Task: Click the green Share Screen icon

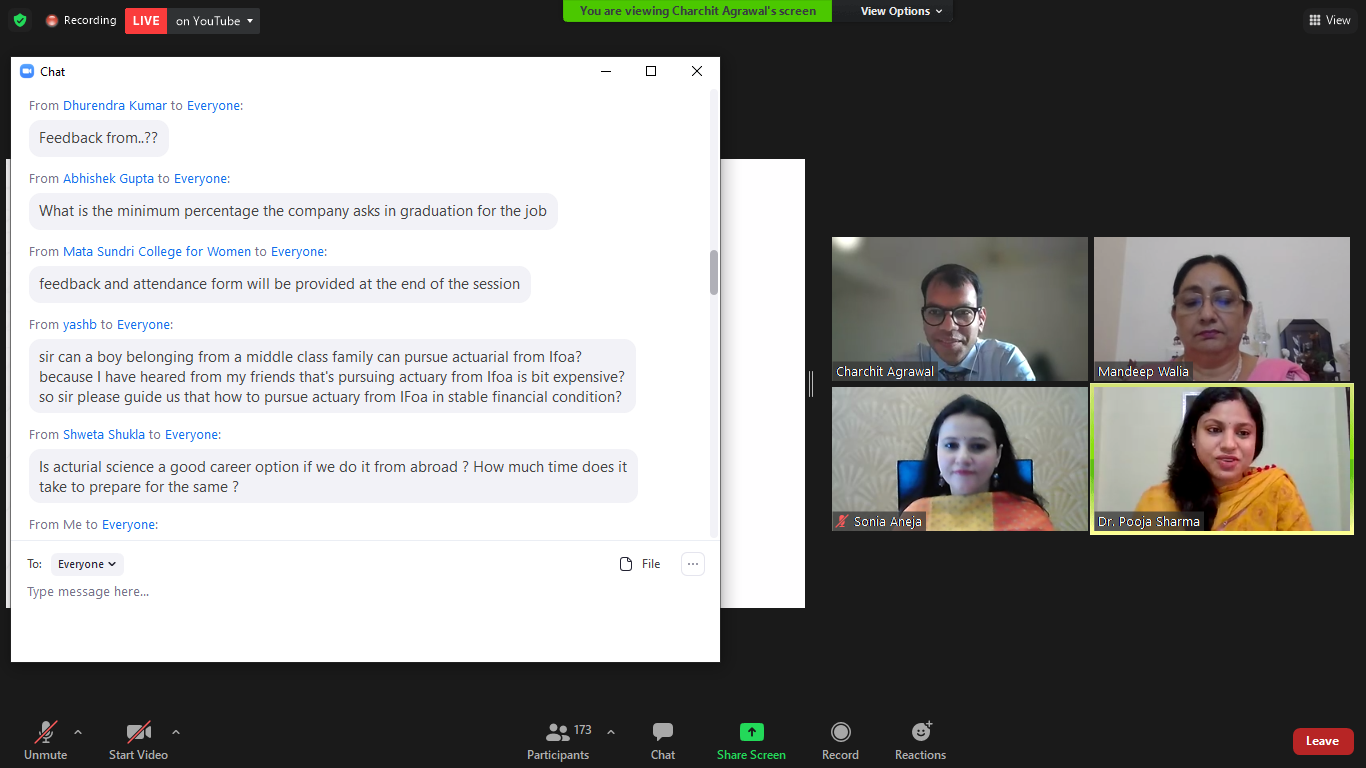Action: [x=751, y=733]
